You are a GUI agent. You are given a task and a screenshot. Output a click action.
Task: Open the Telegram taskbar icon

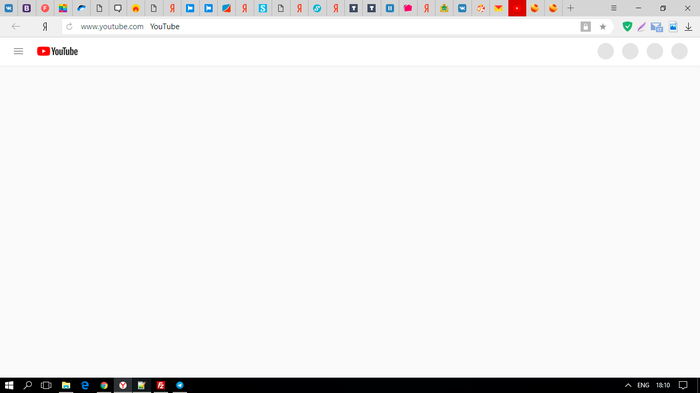coord(180,385)
